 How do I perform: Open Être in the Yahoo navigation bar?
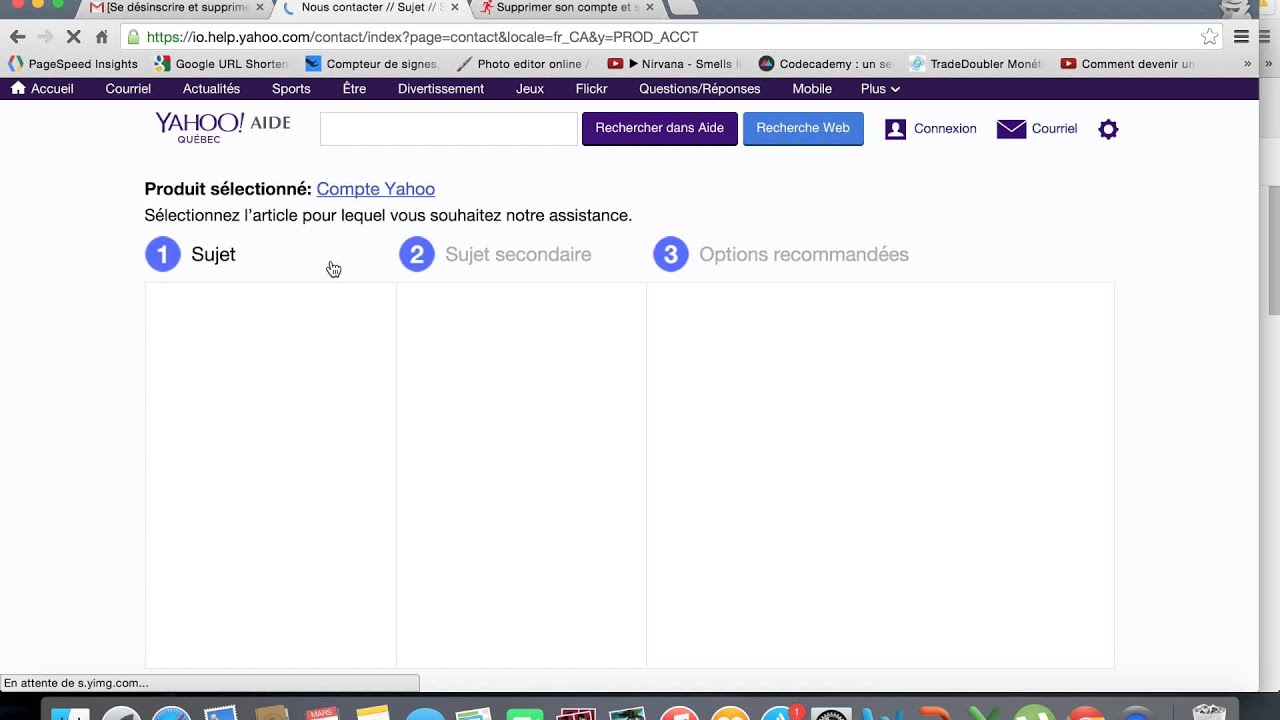point(354,89)
